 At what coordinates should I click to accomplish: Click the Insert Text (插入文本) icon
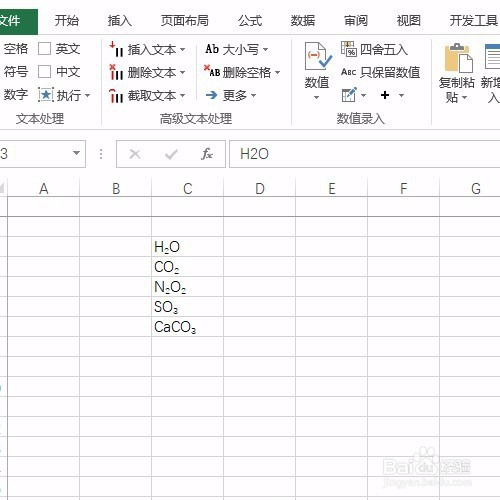(x=116, y=49)
